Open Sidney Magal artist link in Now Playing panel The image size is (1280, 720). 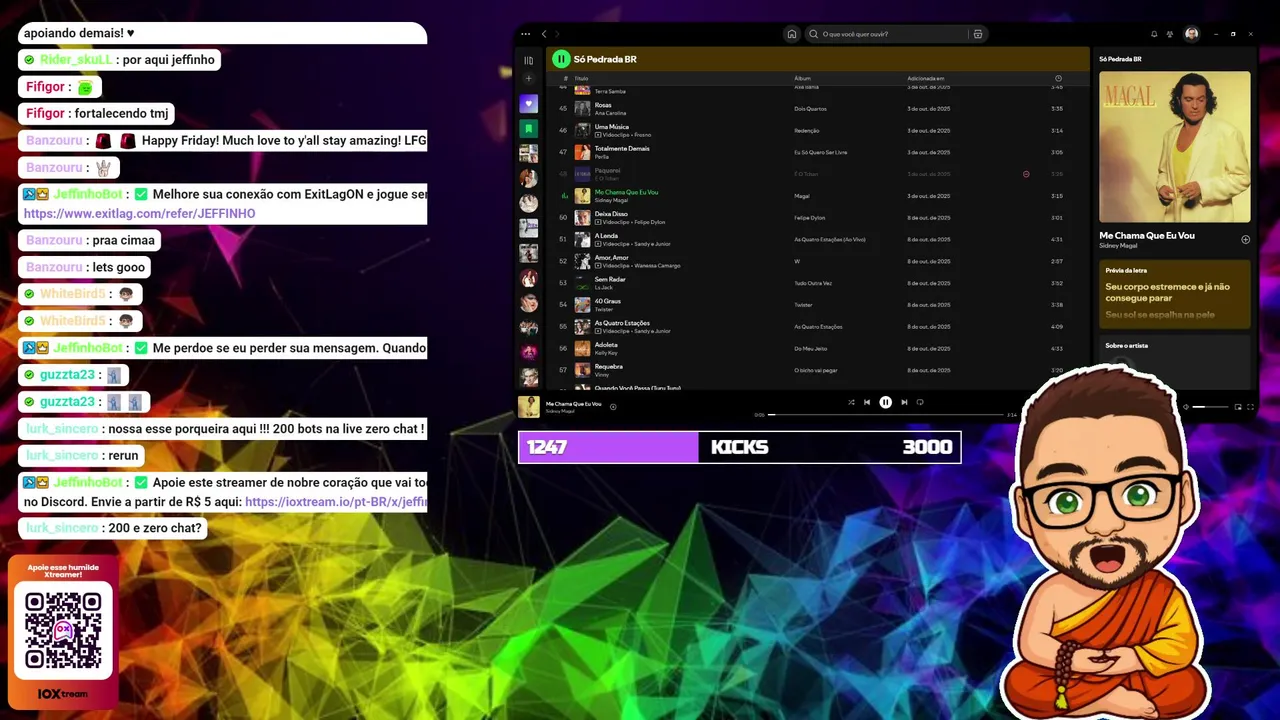1118,245
